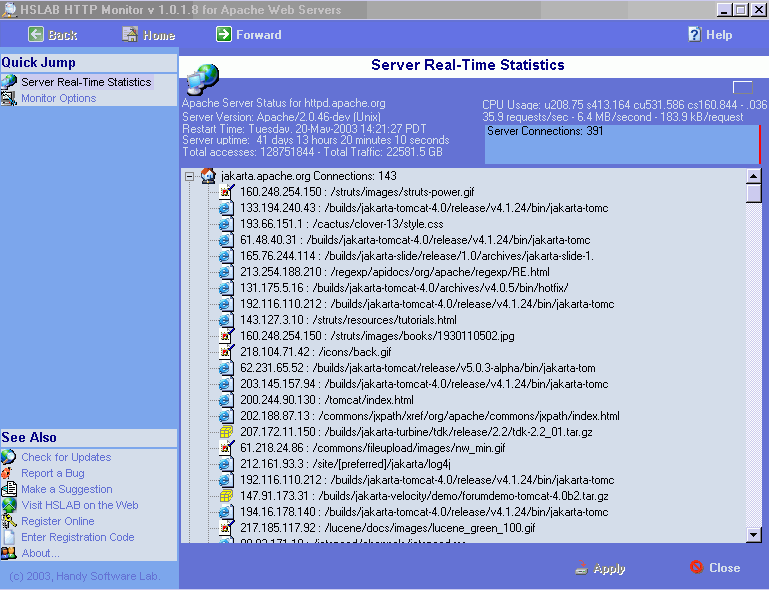Select row 61.48.40.31 in connections

pyautogui.click(x=415, y=240)
